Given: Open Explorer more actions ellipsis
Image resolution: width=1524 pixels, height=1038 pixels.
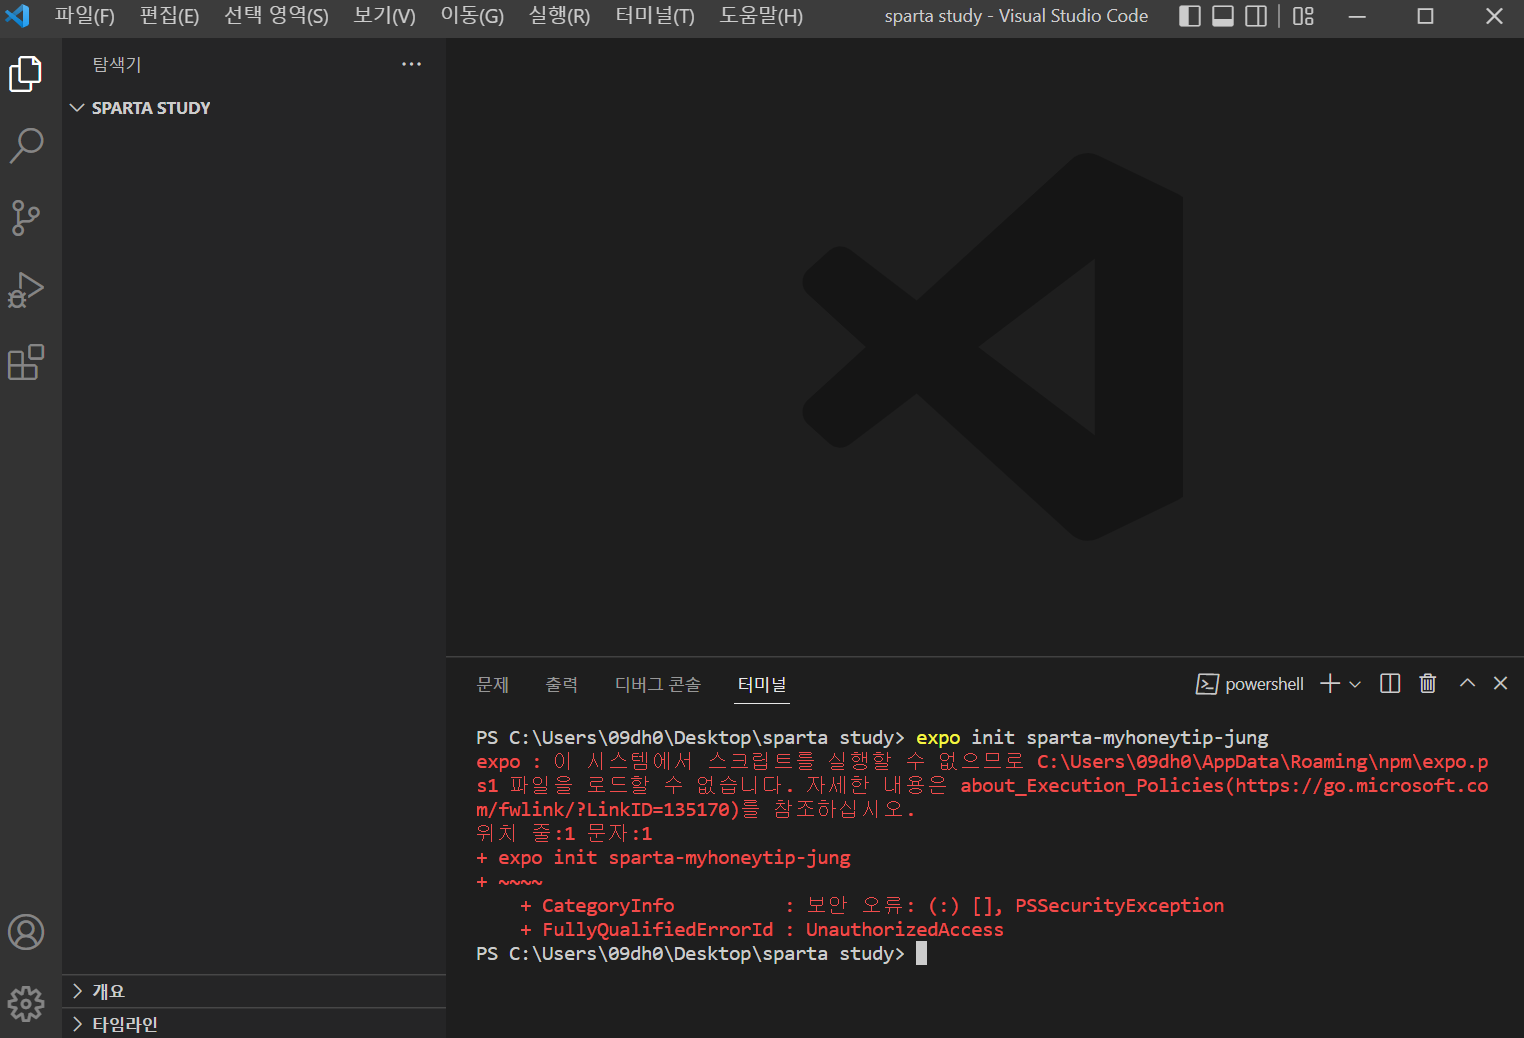Looking at the screenshot, I should [x=411, y=64].
